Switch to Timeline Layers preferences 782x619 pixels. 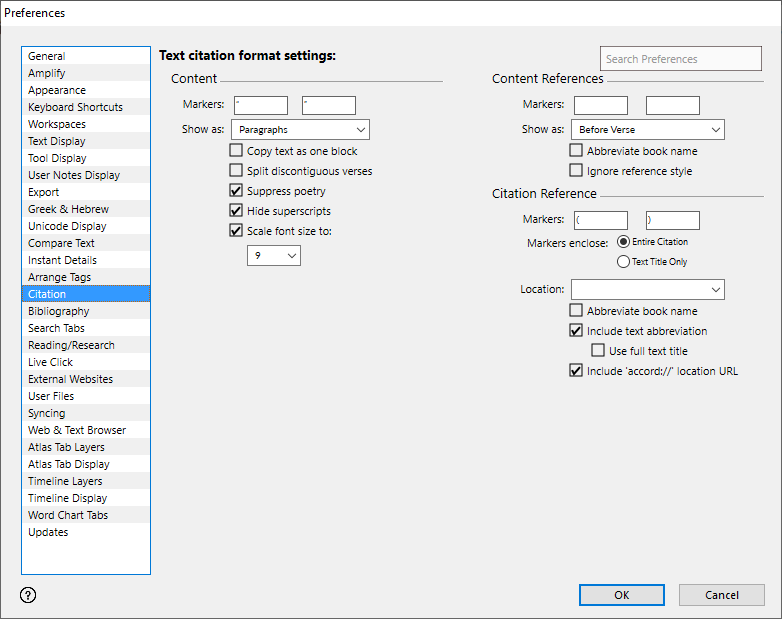coord(65,481)
